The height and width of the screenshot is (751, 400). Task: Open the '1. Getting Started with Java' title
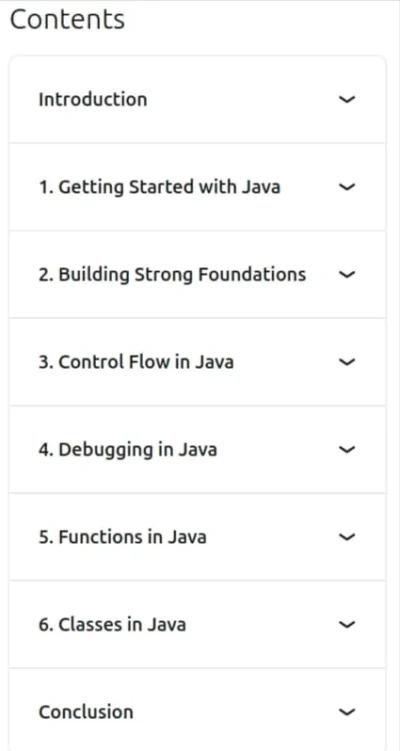click(x=160, y=187)
